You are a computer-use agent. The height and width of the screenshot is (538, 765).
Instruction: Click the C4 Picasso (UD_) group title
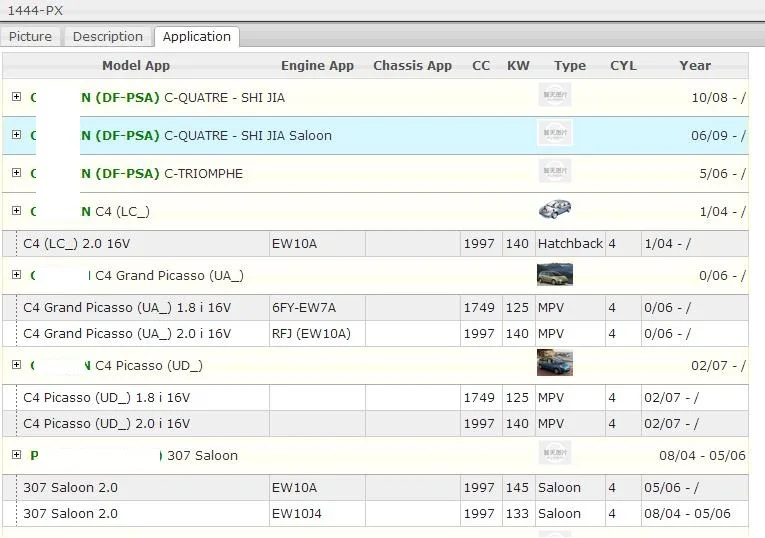(x=149, y=366)
